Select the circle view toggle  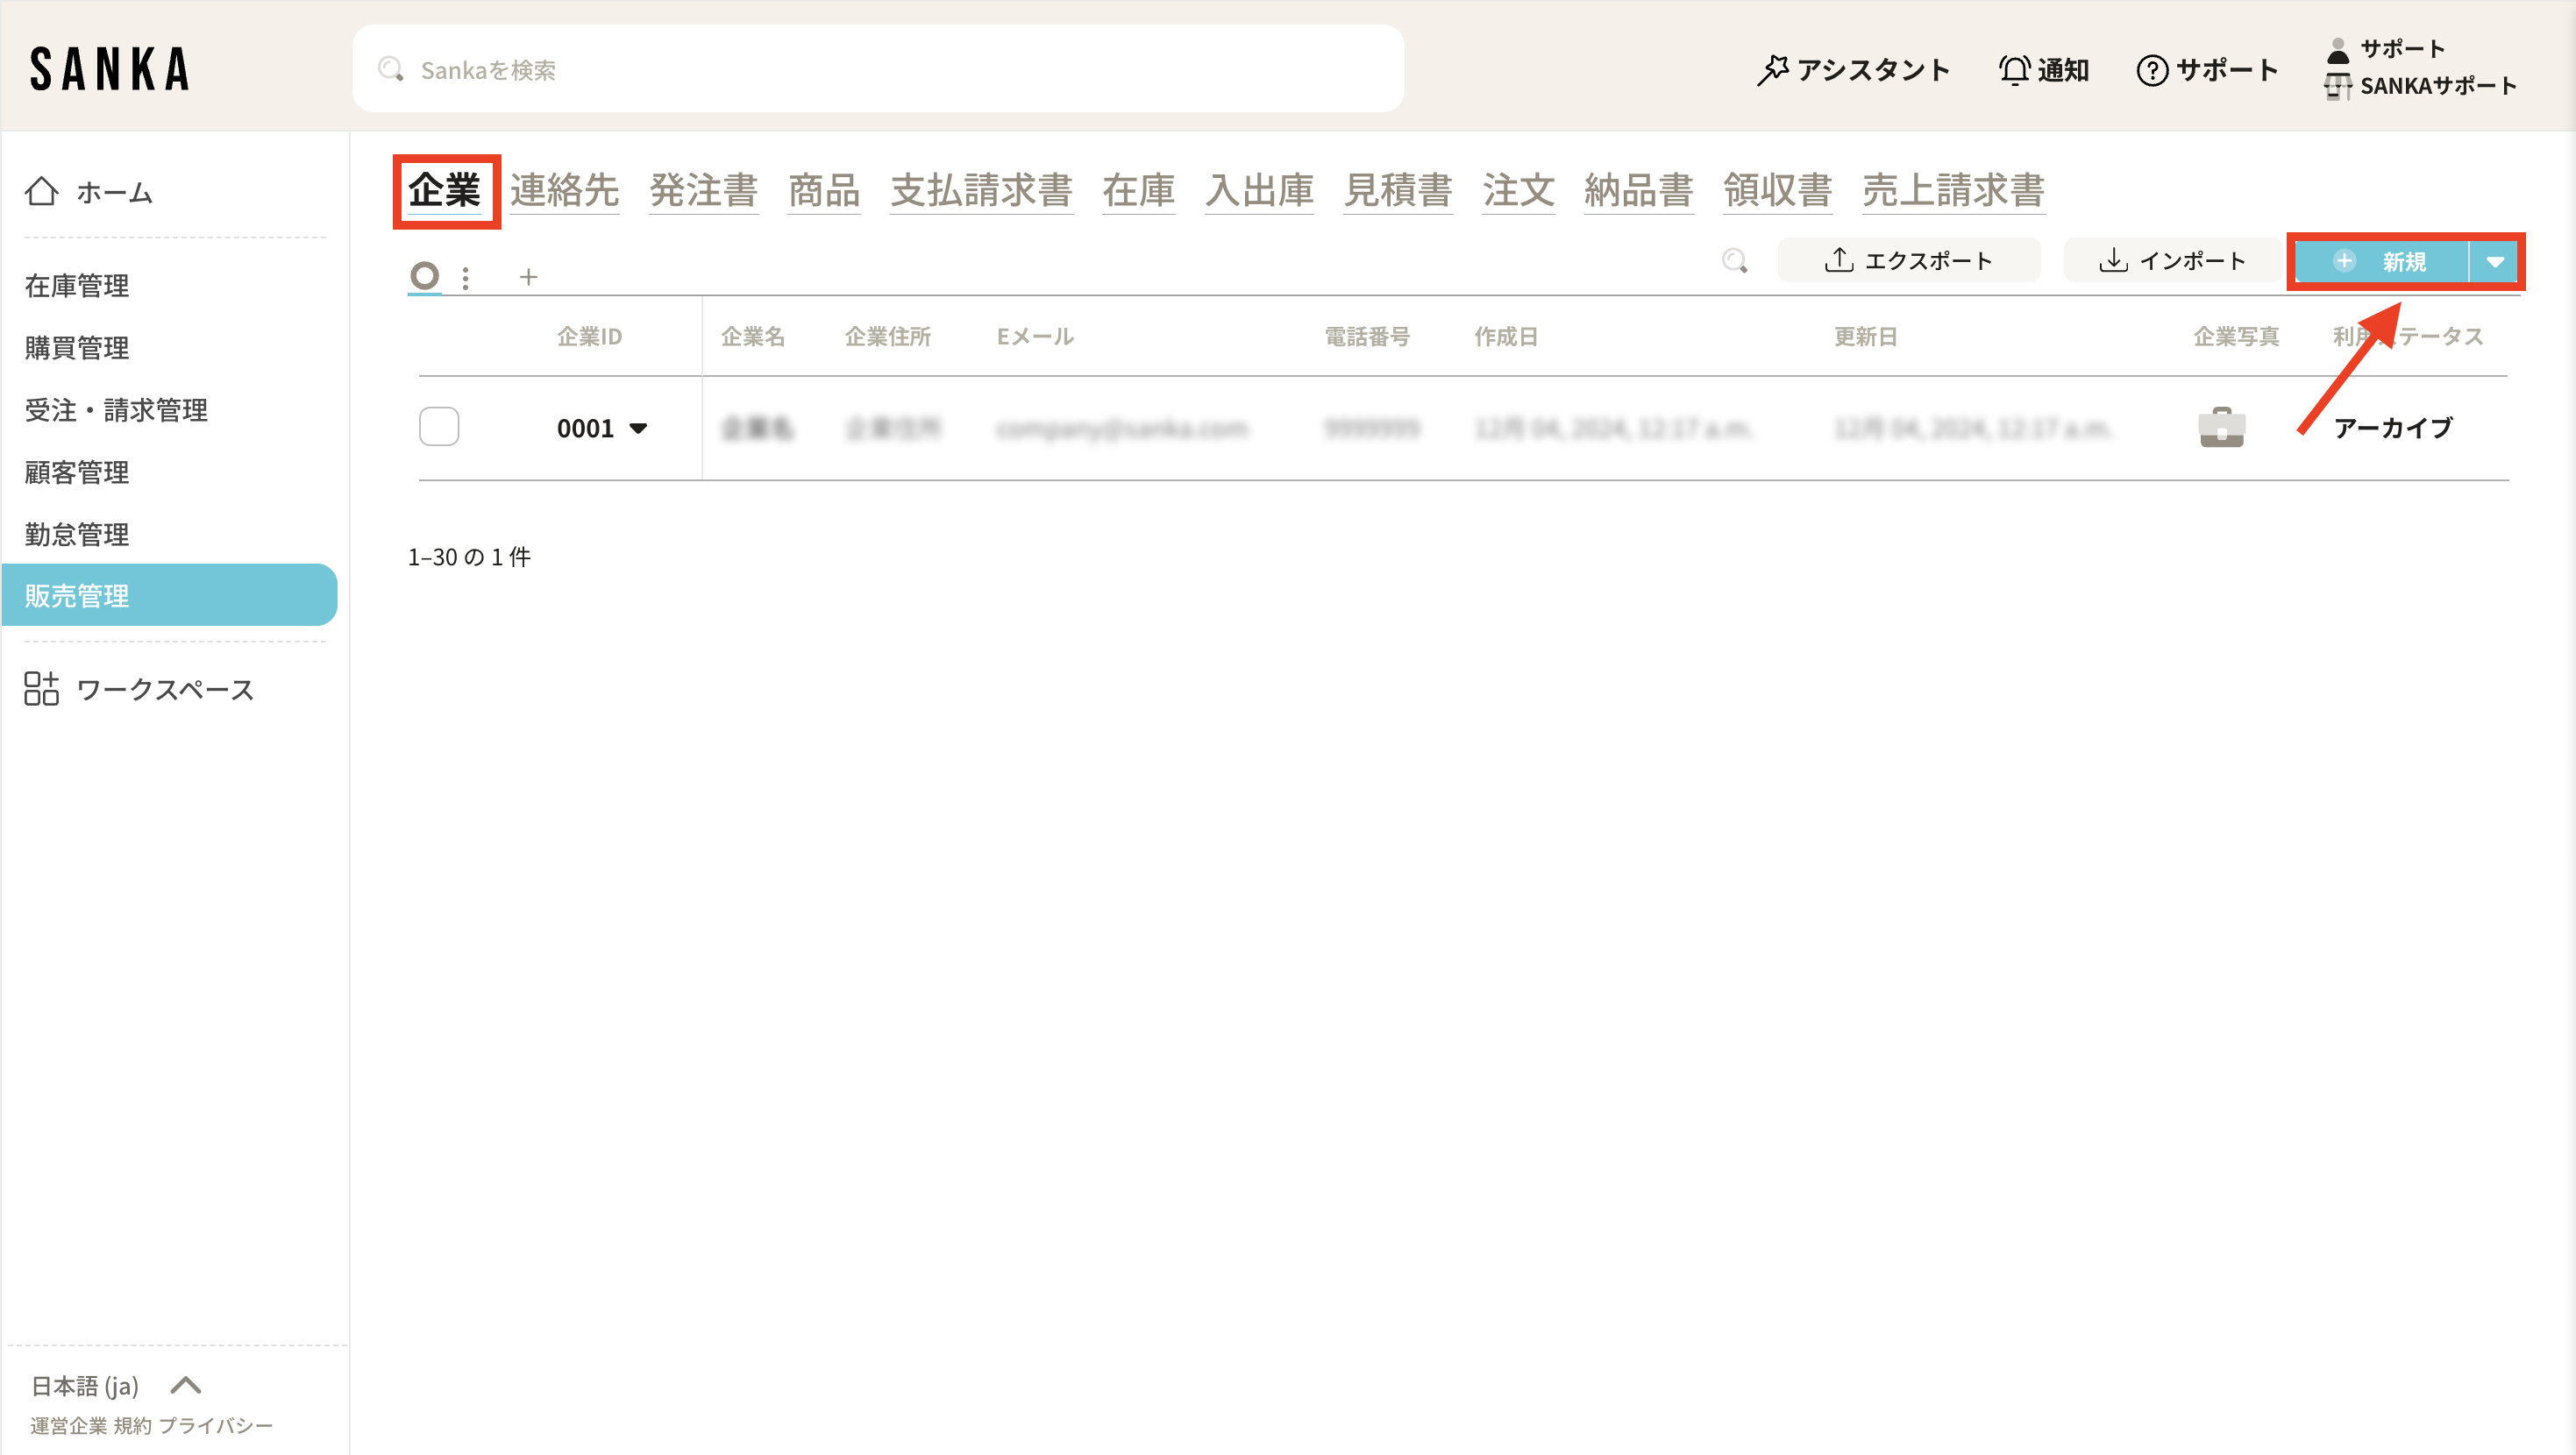click(x=425, y=275)
